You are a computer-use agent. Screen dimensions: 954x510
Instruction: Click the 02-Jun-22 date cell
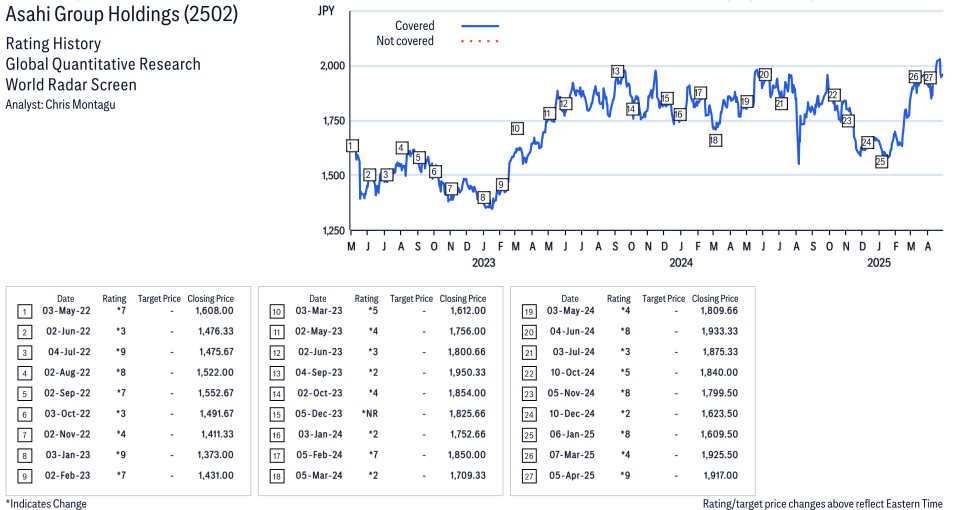tap(68, 332)
